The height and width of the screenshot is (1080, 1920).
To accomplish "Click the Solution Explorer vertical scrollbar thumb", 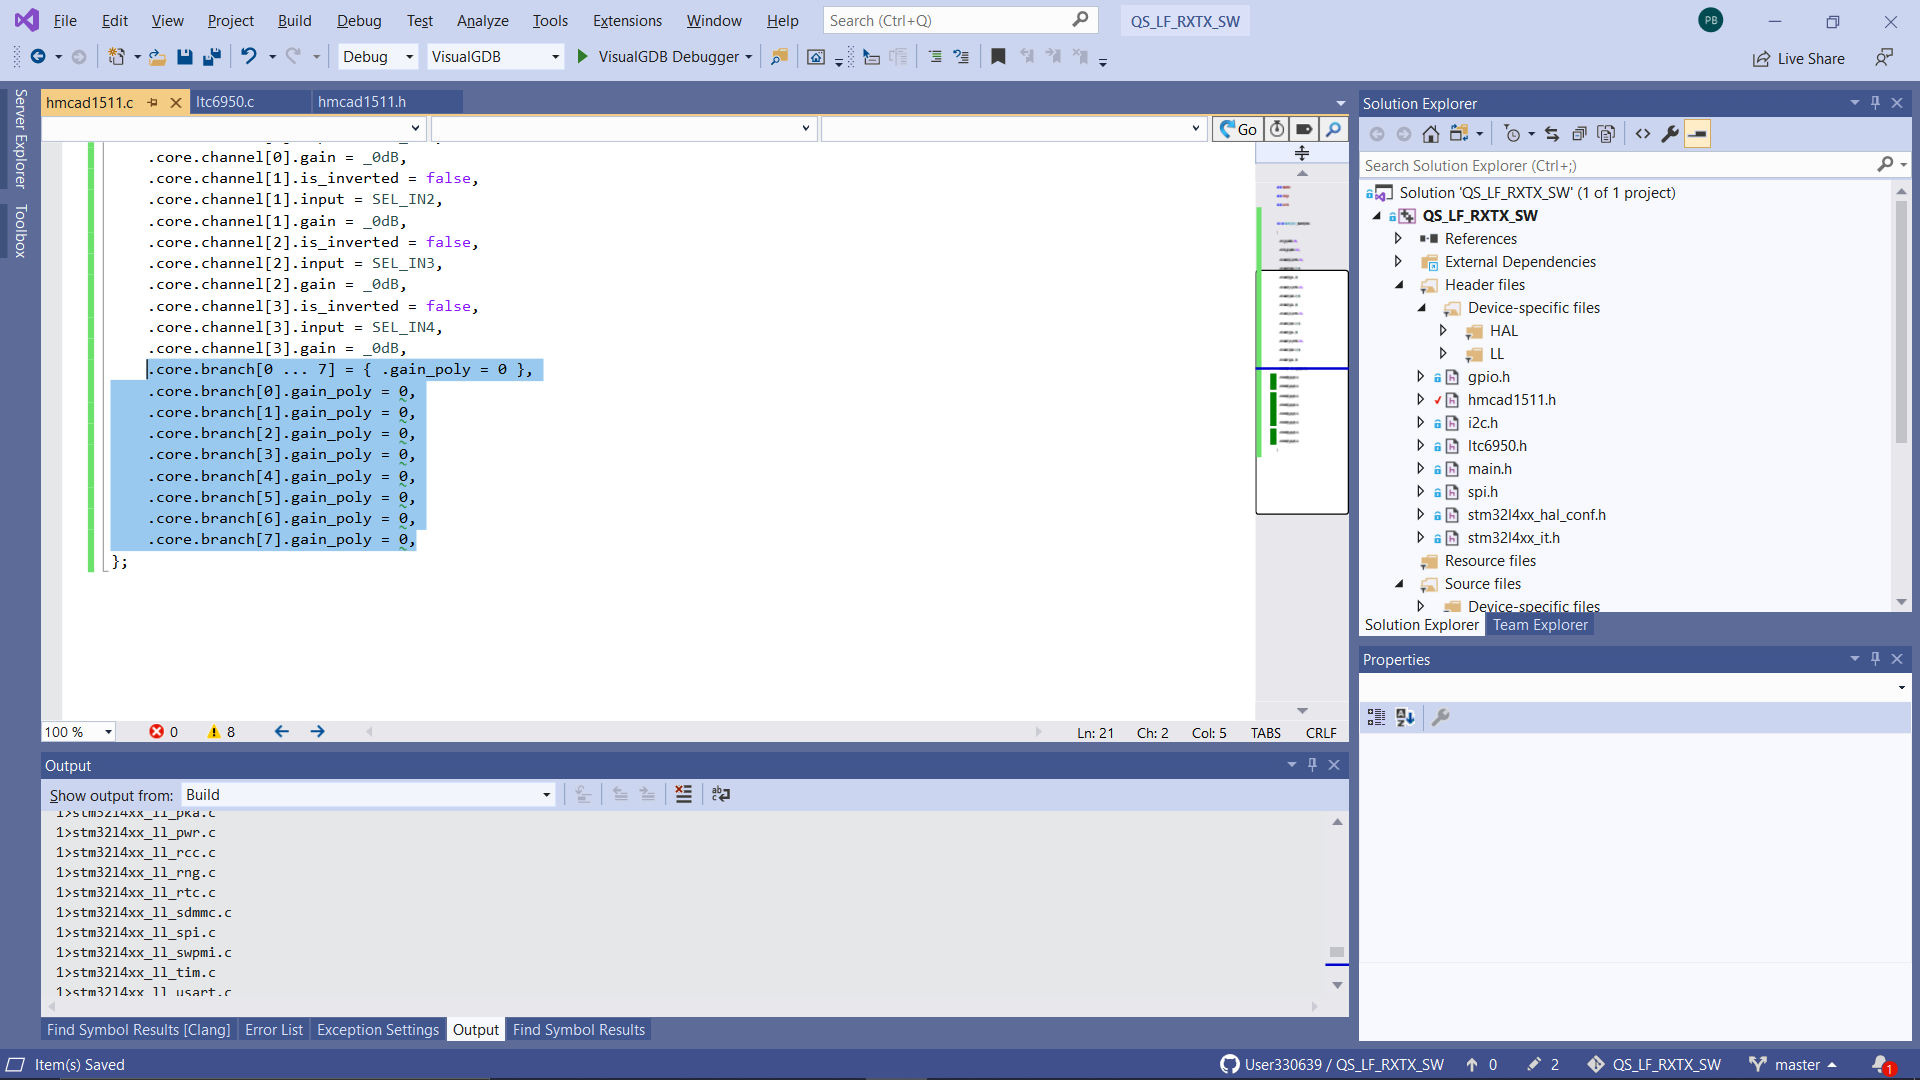I will (1901, 320).
